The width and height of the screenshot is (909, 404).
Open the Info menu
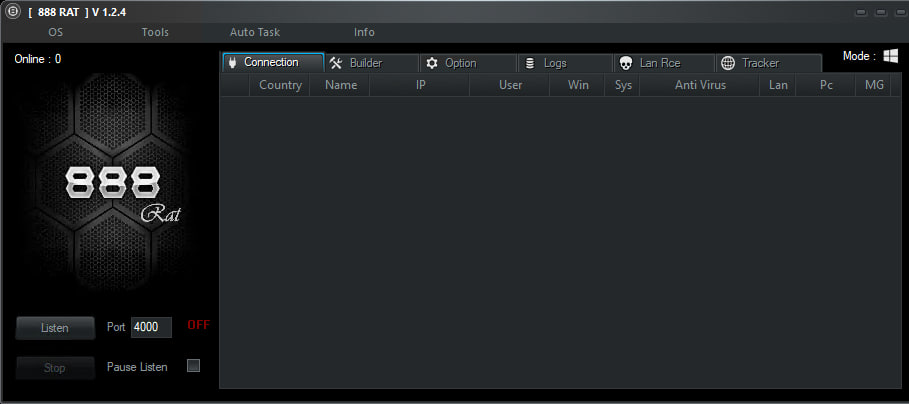pyautogui.click(x=364, y=32)
